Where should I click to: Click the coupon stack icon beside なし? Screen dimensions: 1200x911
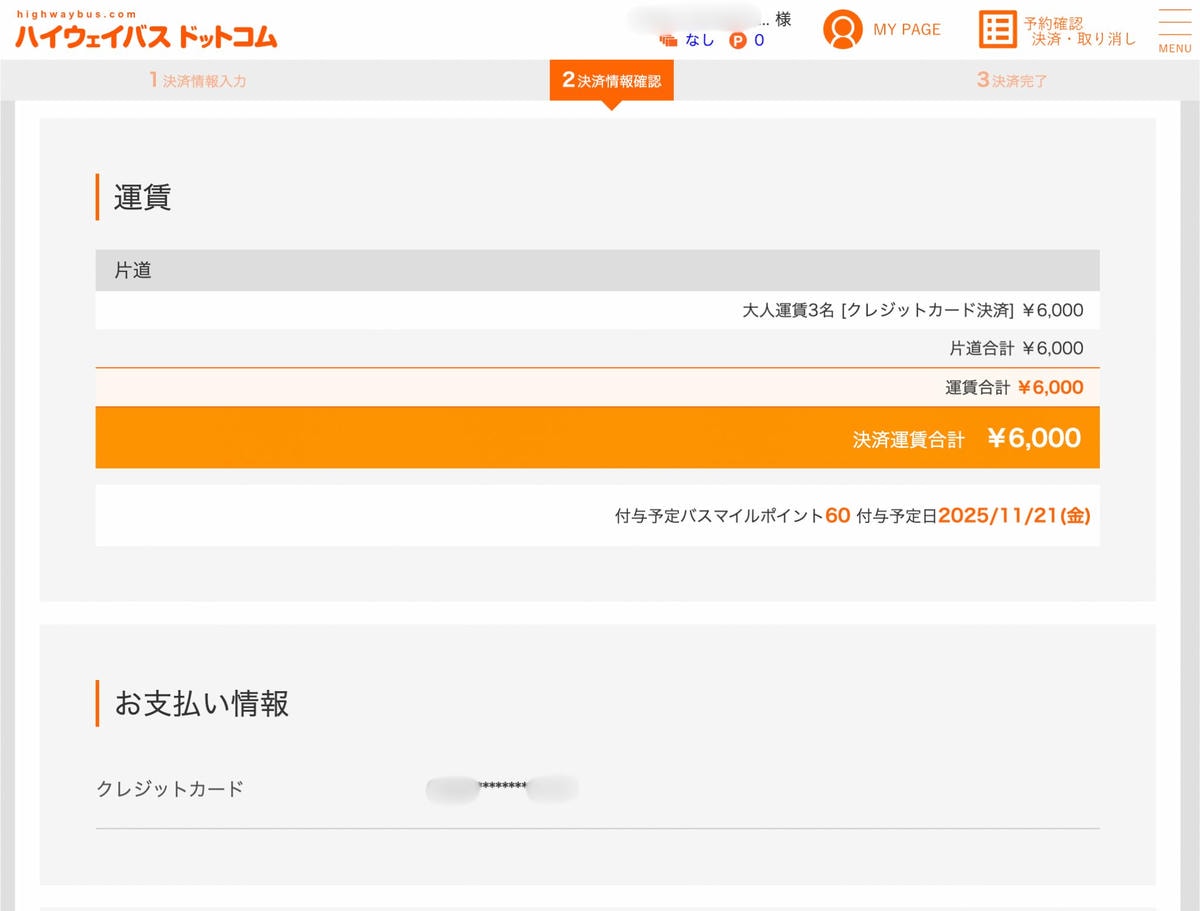[669, 41]
